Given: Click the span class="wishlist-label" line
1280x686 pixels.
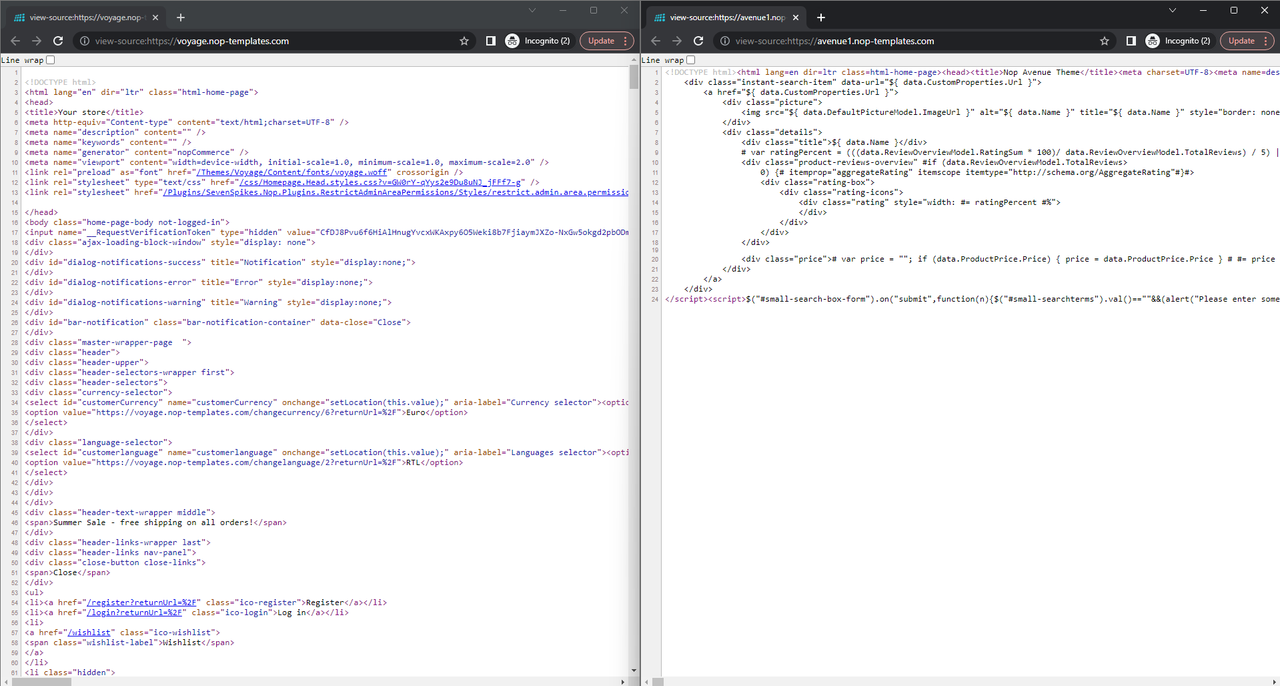Looking at the screenshot, I should coord(130,642).
